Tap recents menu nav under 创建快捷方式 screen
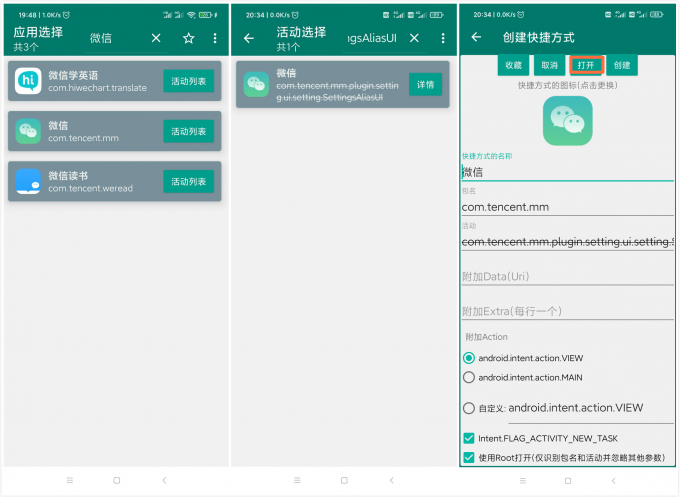 tap(523, 481)
